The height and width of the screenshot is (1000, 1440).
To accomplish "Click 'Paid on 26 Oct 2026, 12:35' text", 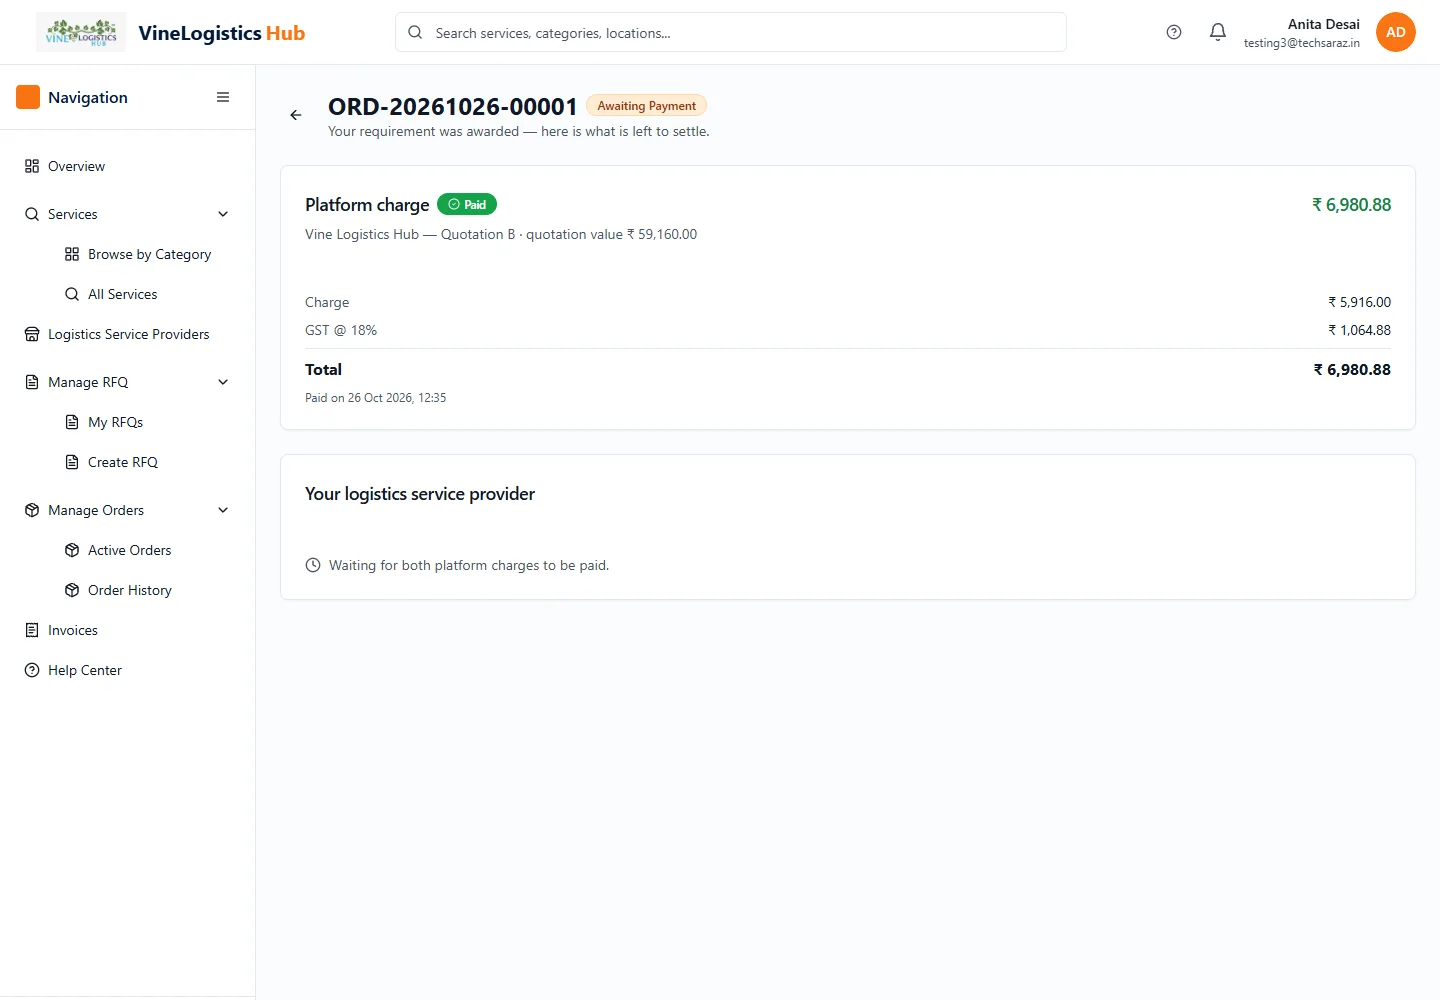I will pos(376,398).
